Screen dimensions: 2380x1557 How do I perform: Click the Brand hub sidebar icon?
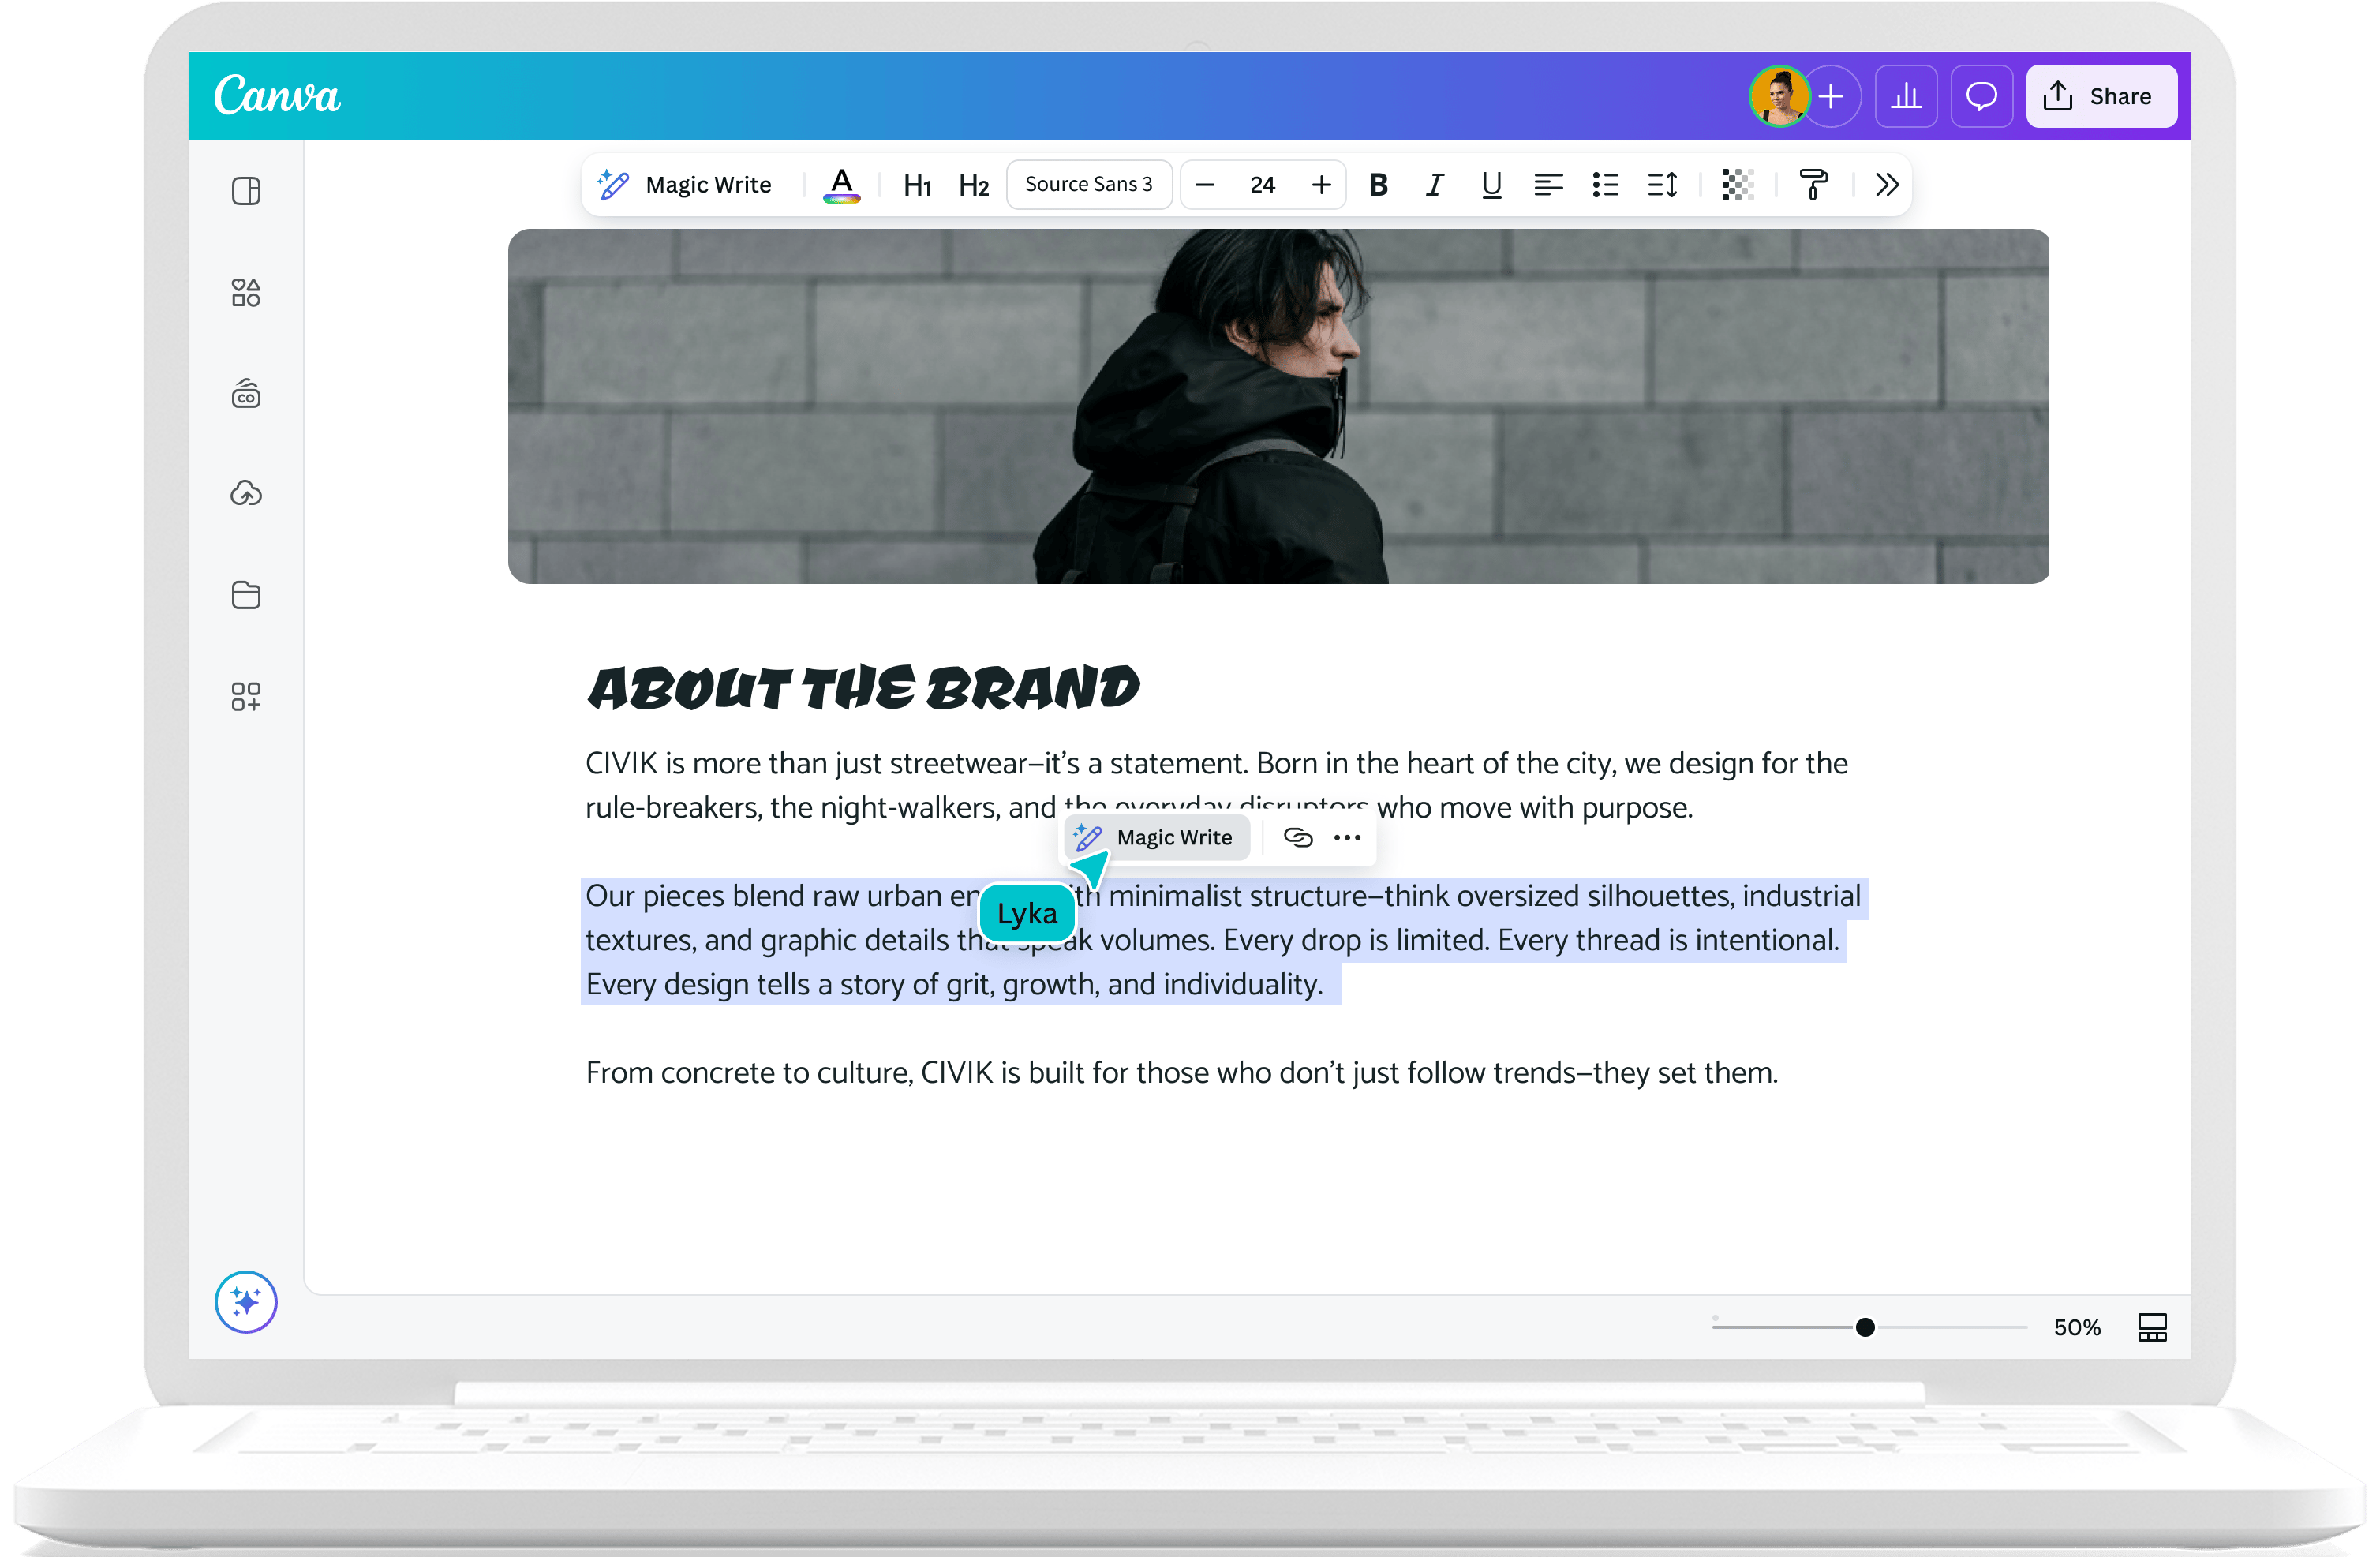pos(246,395)
